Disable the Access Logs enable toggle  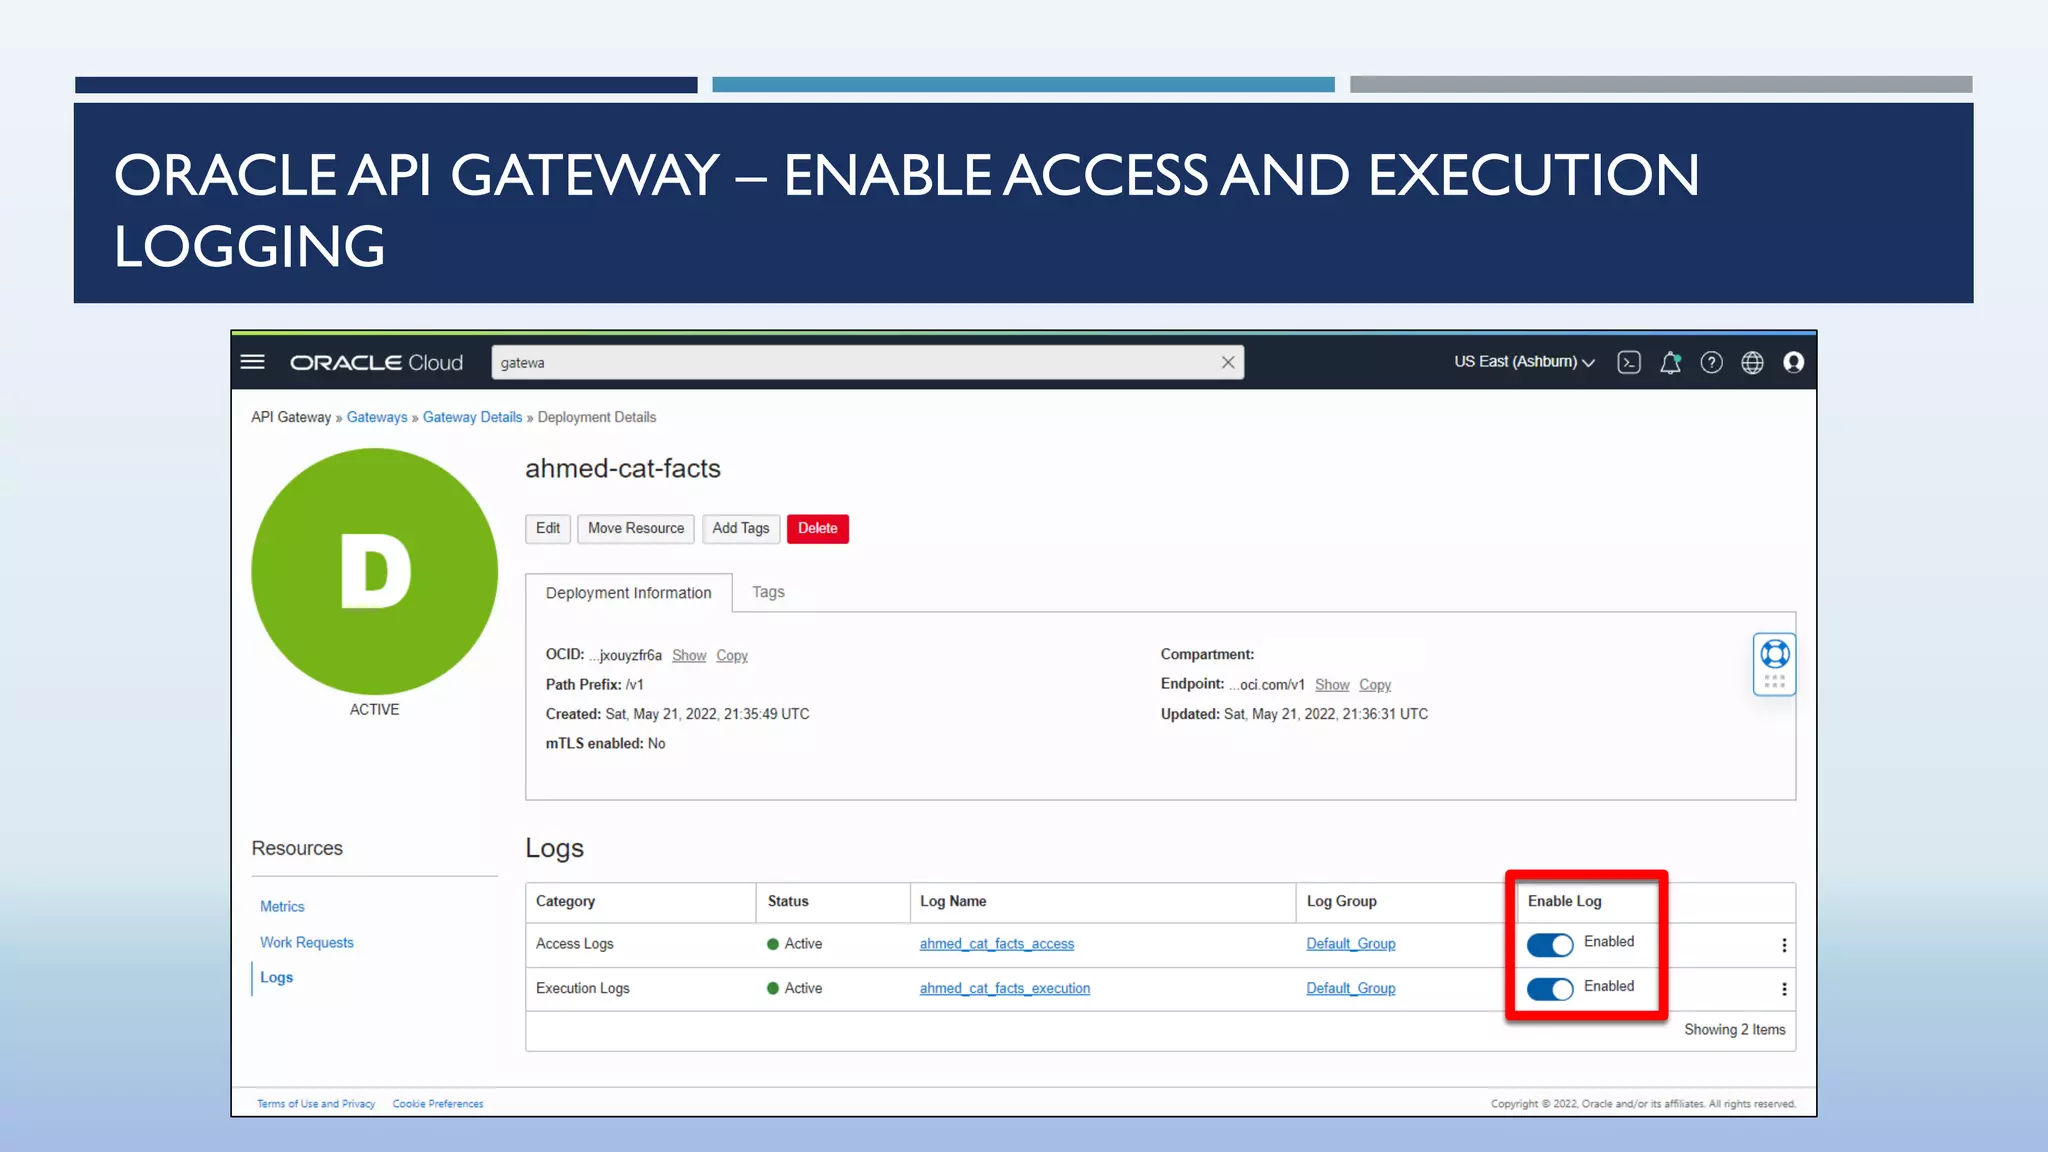[x=1550, y=944]
